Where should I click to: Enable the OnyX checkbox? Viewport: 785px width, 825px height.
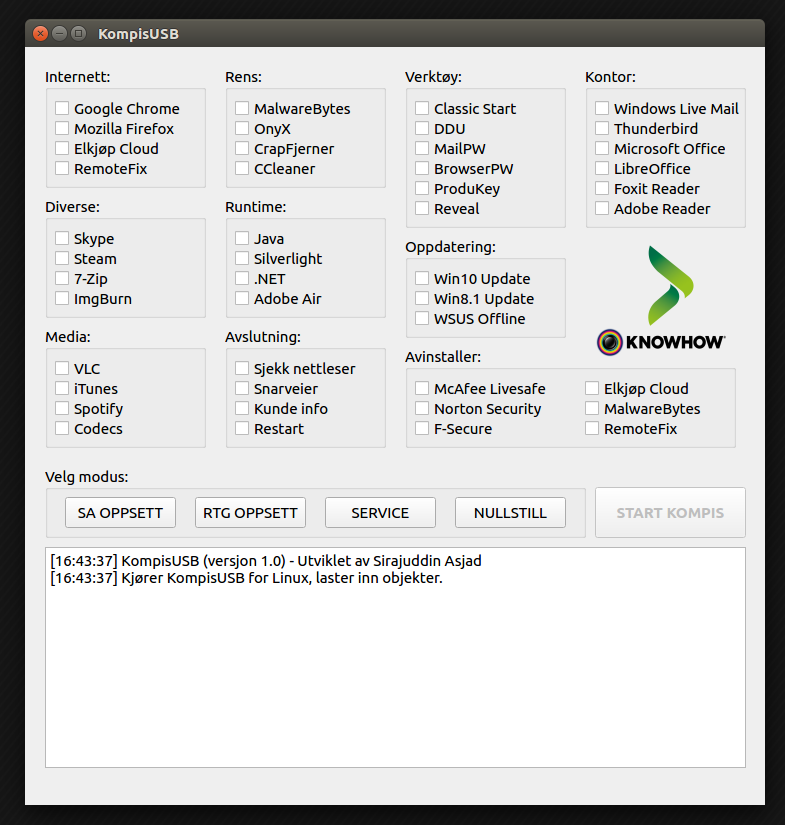click(x=242, y=128)
